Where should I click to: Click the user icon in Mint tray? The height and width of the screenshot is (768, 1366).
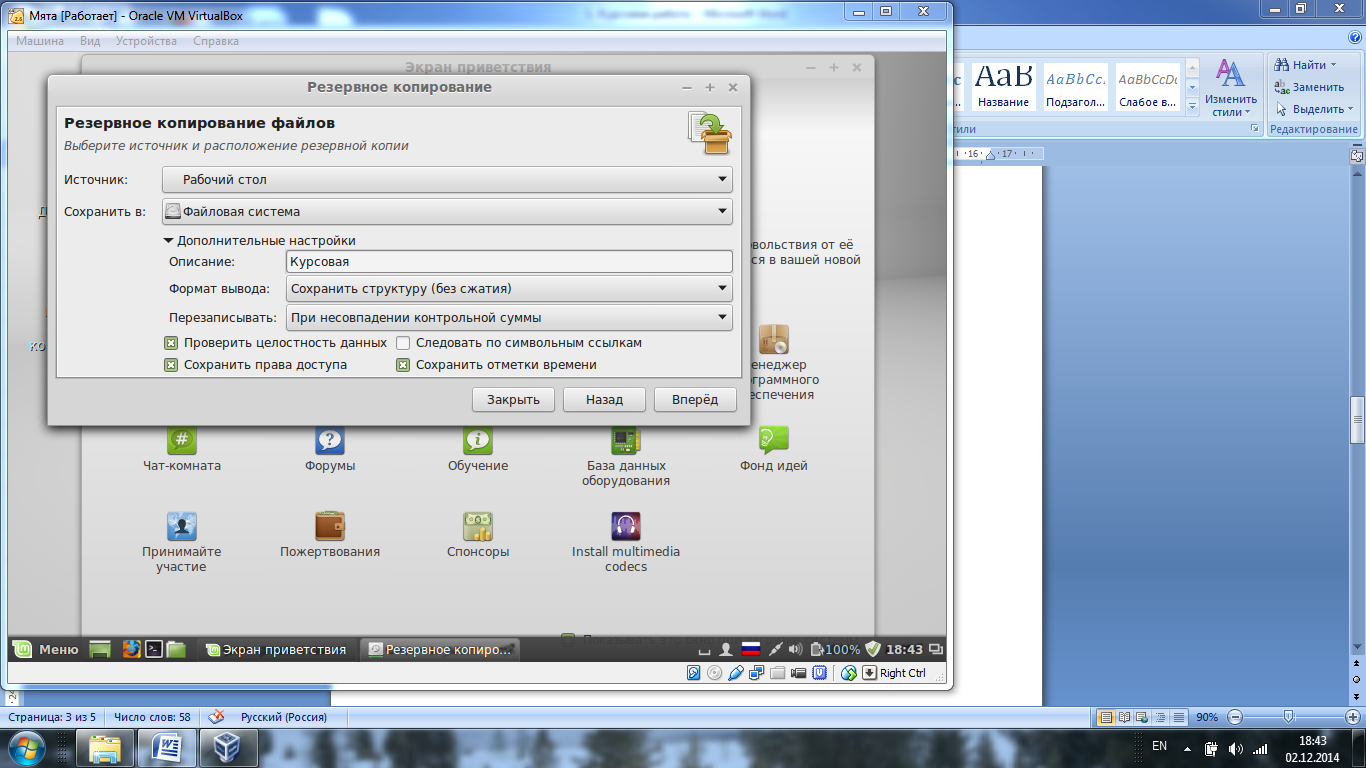point(727,649)
